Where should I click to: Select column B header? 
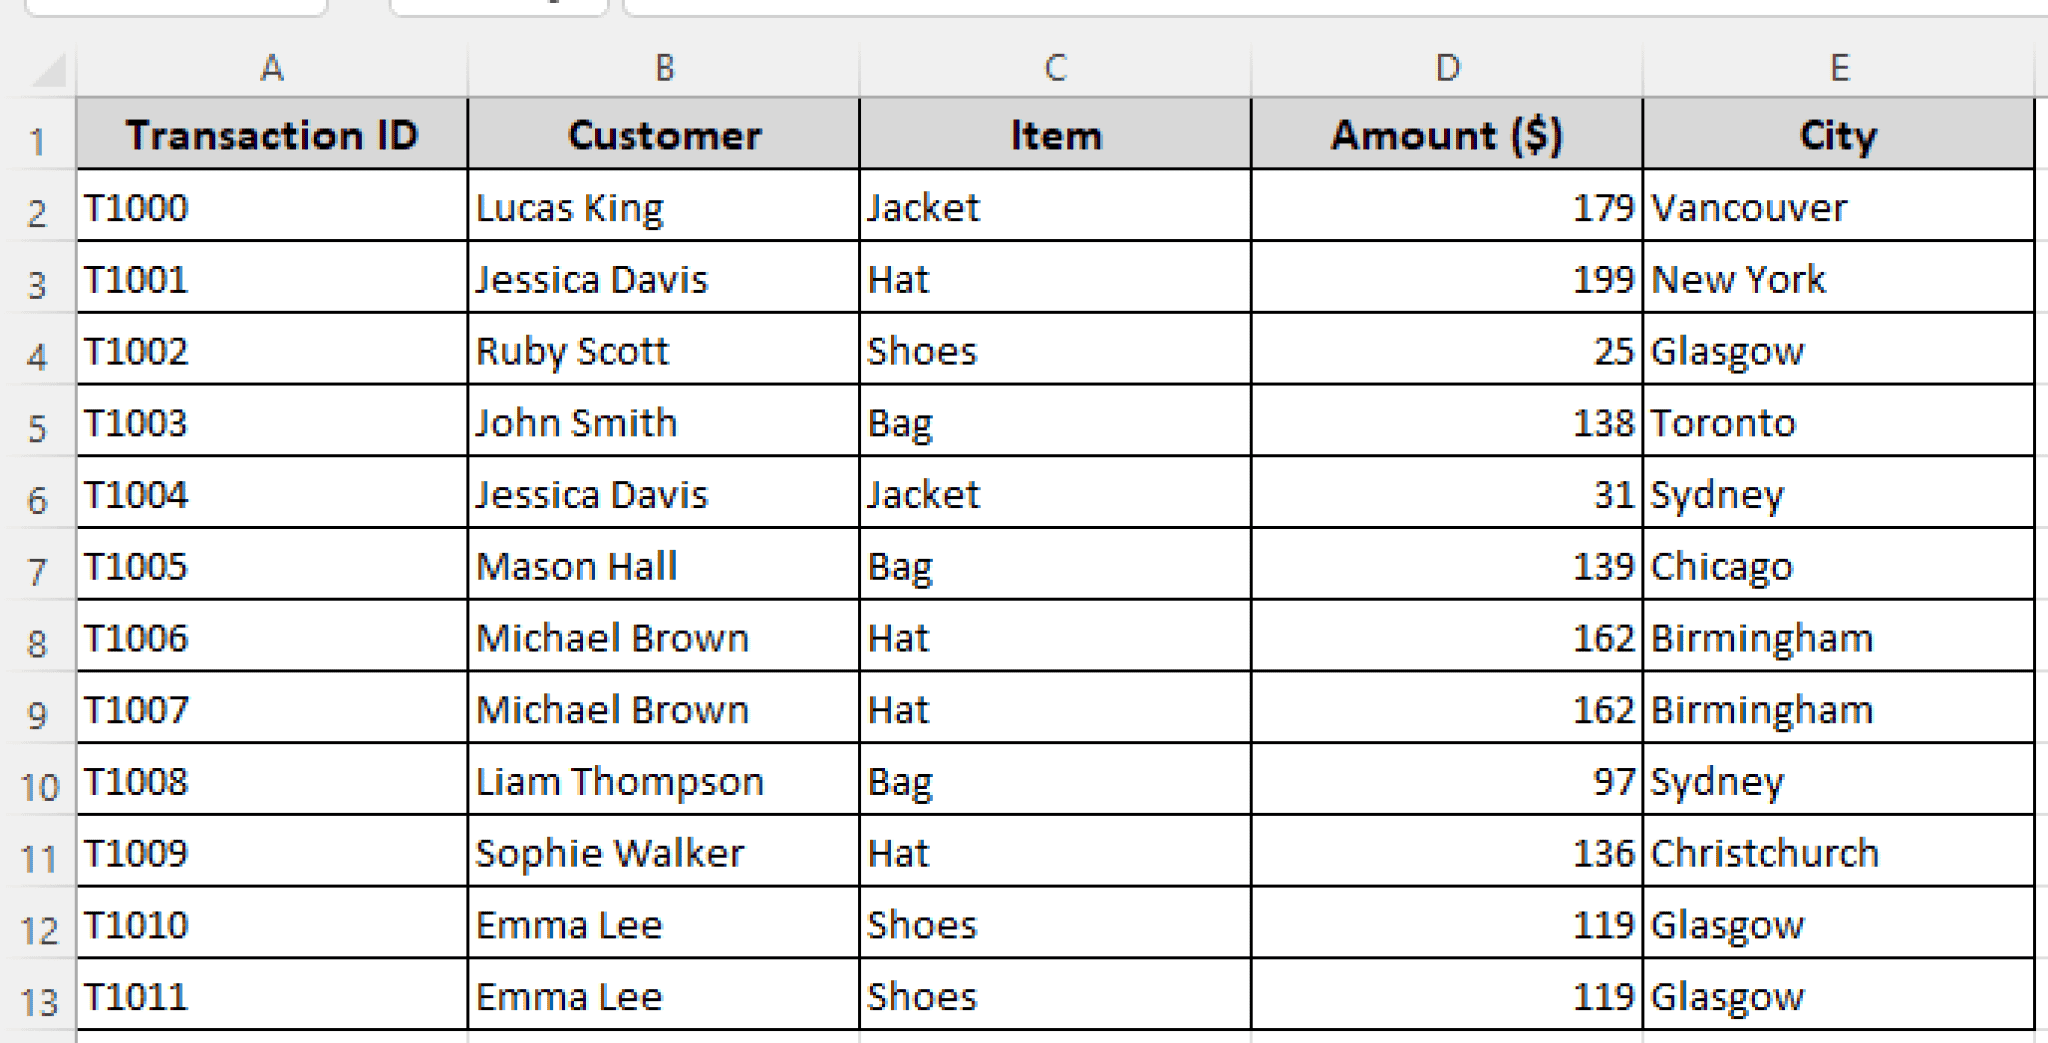[663, 68]
